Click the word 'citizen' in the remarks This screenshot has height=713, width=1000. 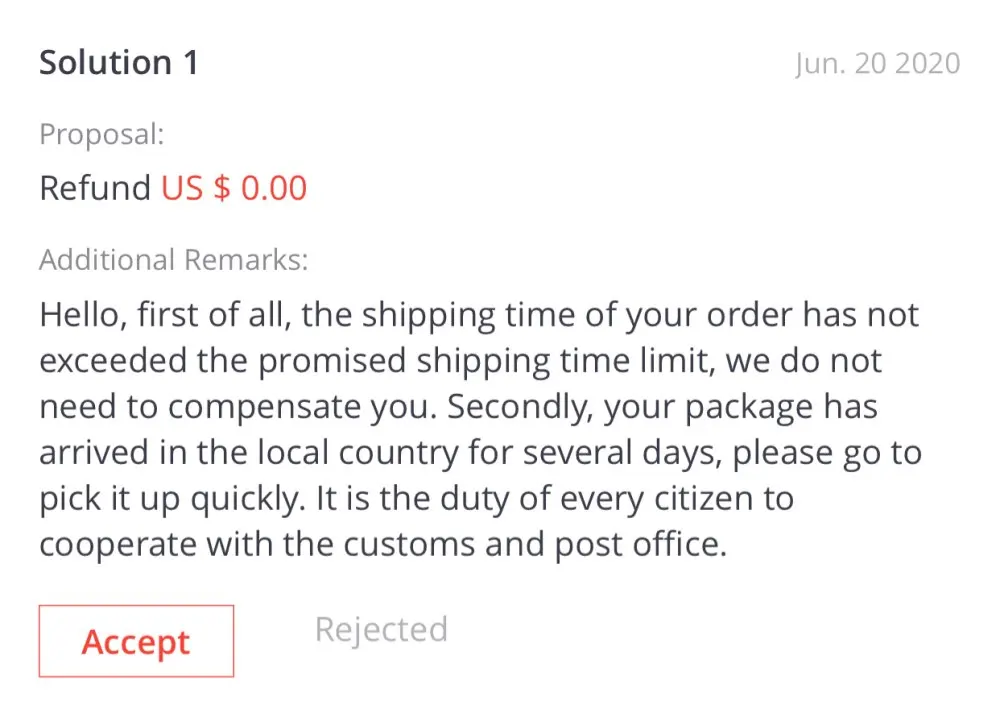pos(639,499)
